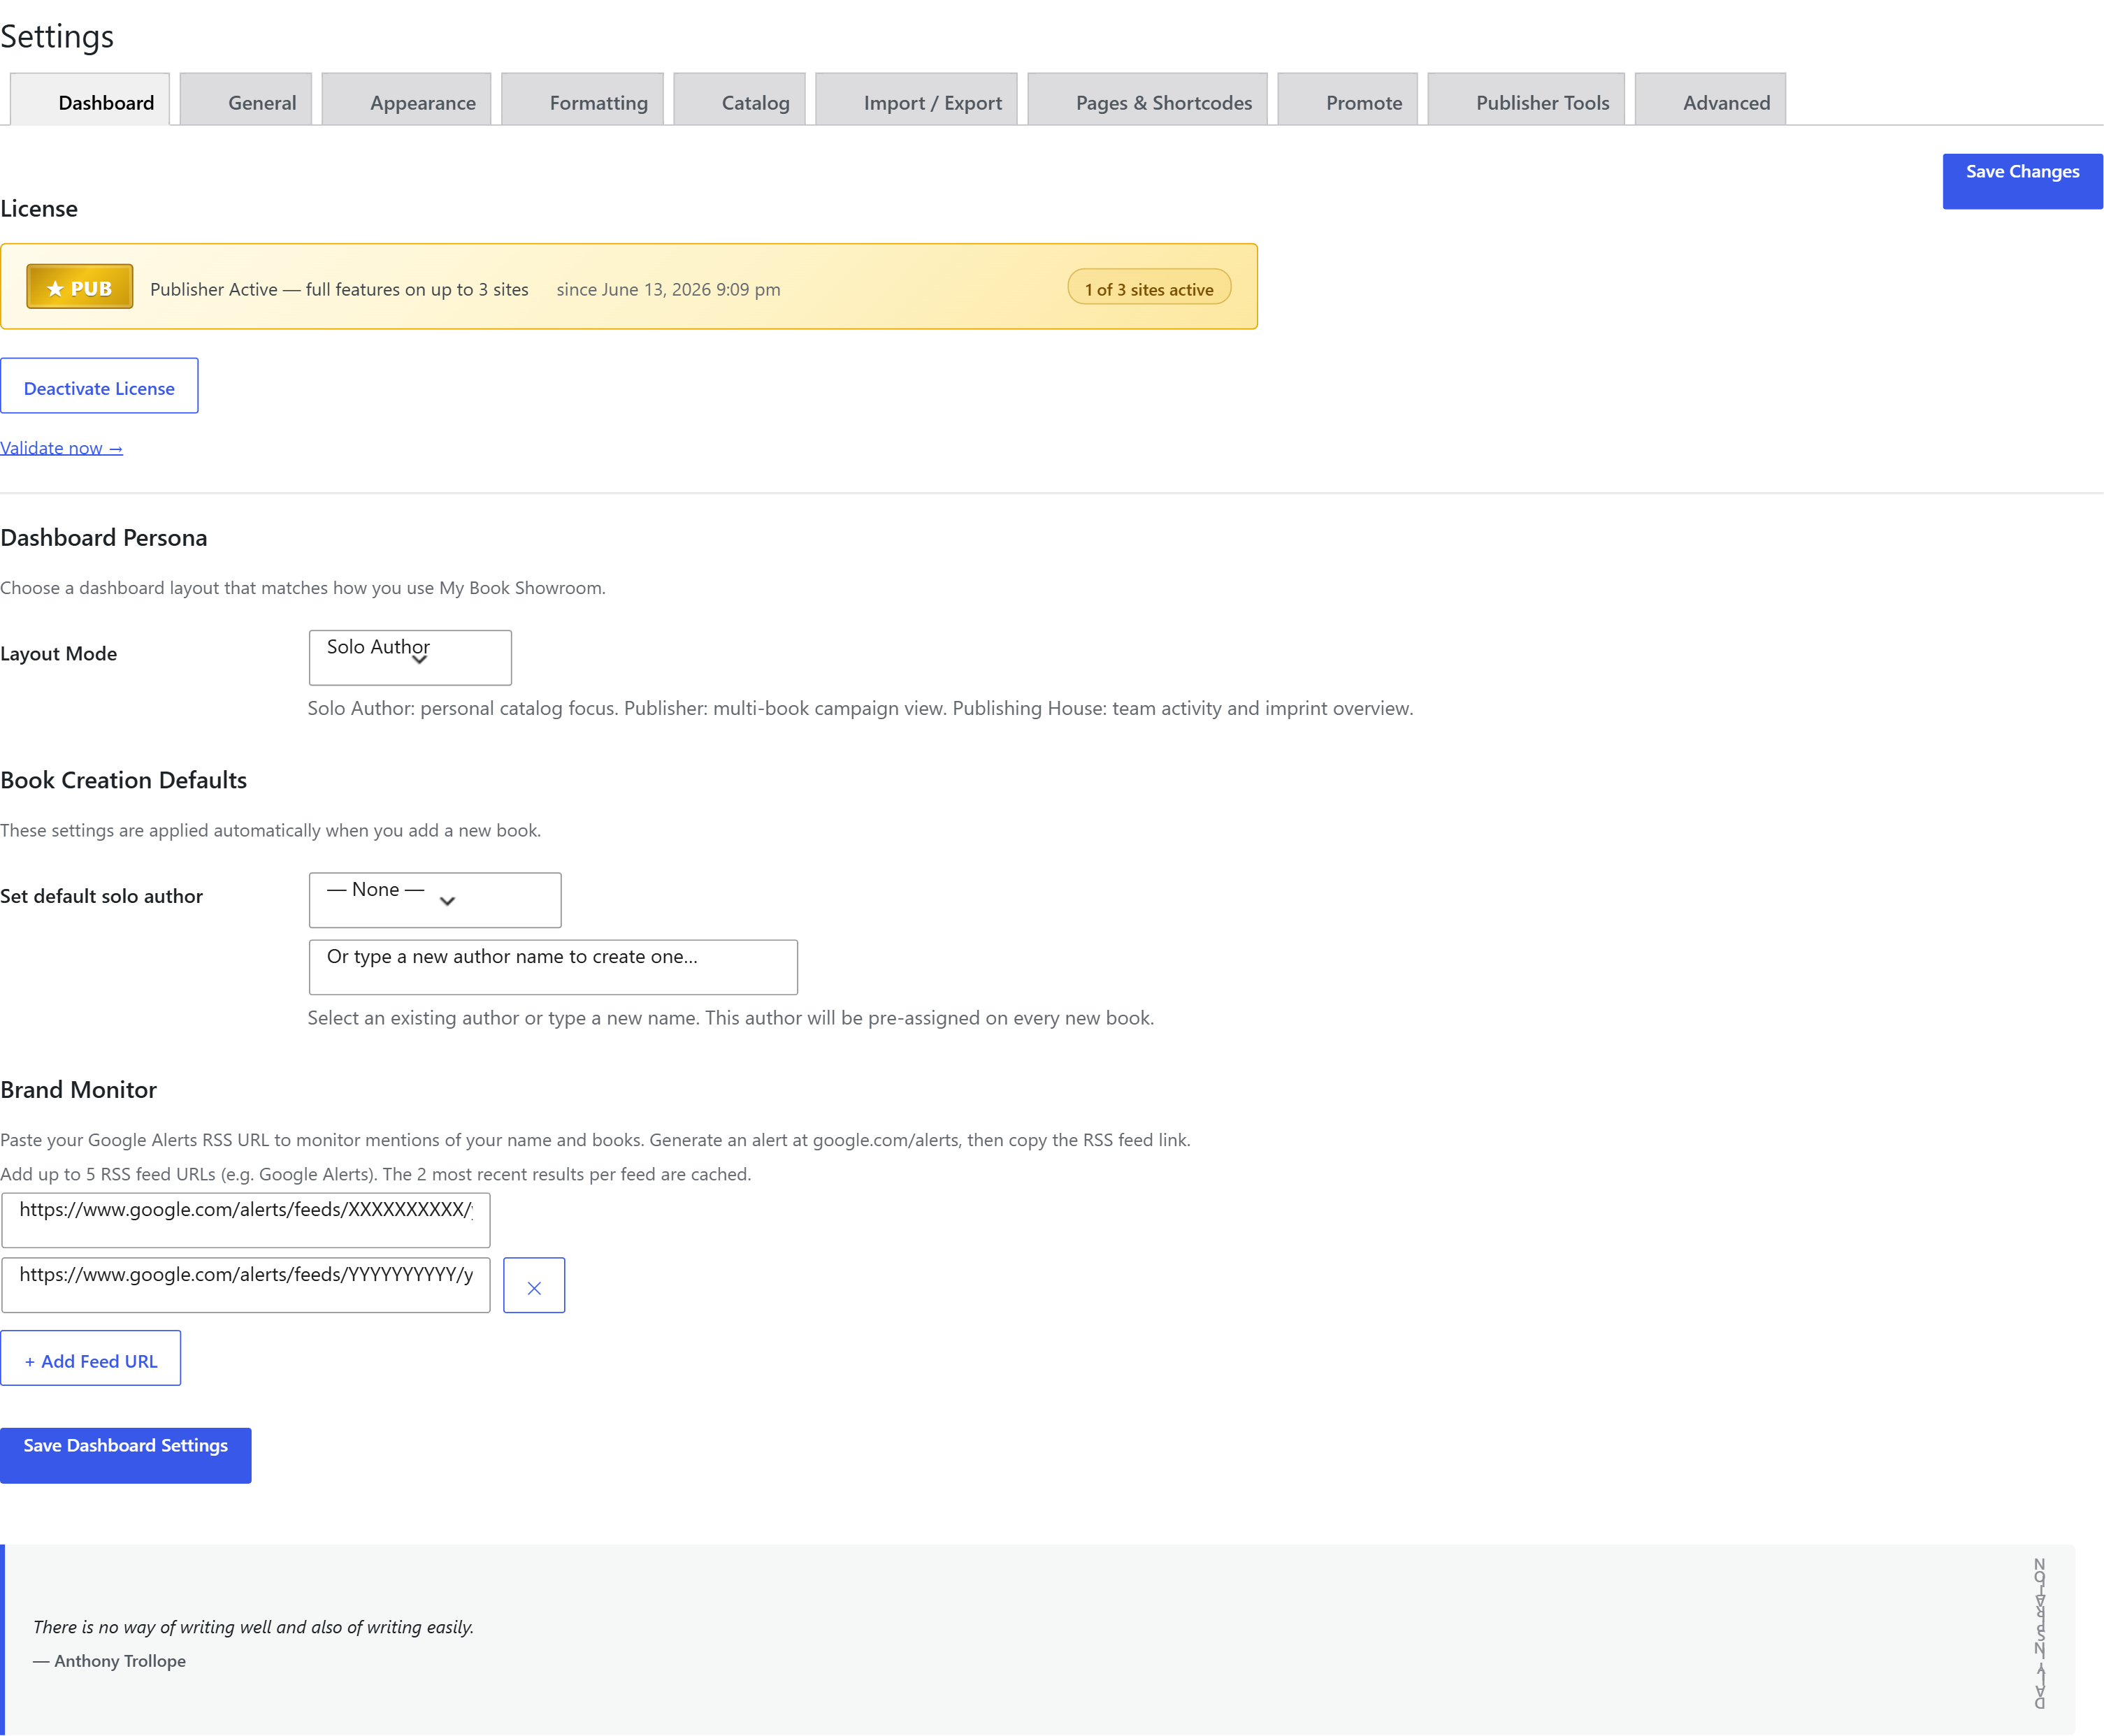2104x1736 pixels.
Task: Click the PUB star badge
Action: (x=80, y=287)
